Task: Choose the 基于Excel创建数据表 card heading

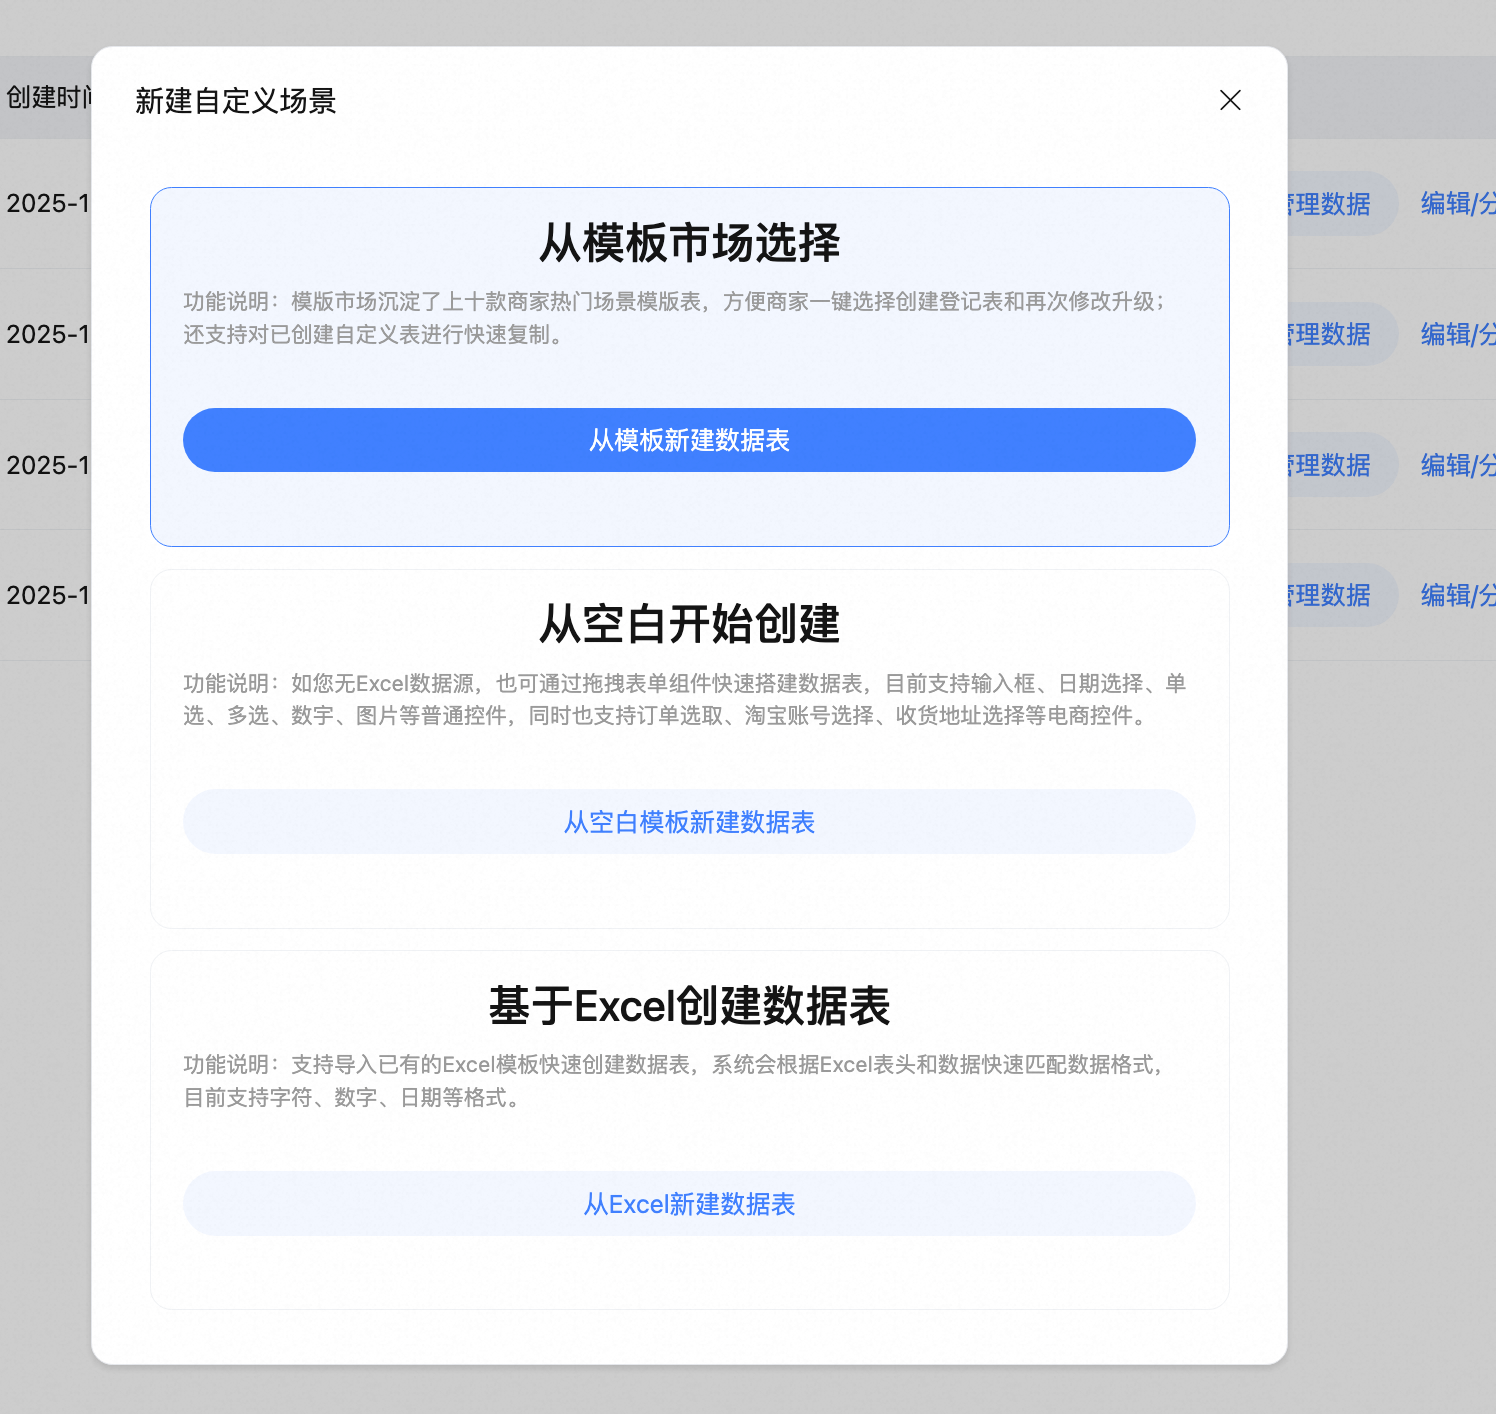Action: tap(689, 1006)
